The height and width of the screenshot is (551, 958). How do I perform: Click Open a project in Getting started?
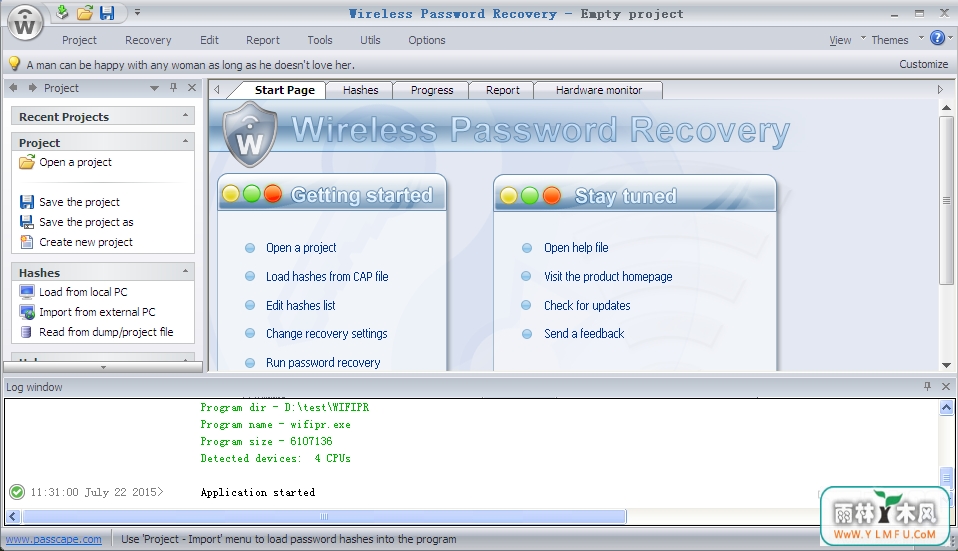(301, 248)
